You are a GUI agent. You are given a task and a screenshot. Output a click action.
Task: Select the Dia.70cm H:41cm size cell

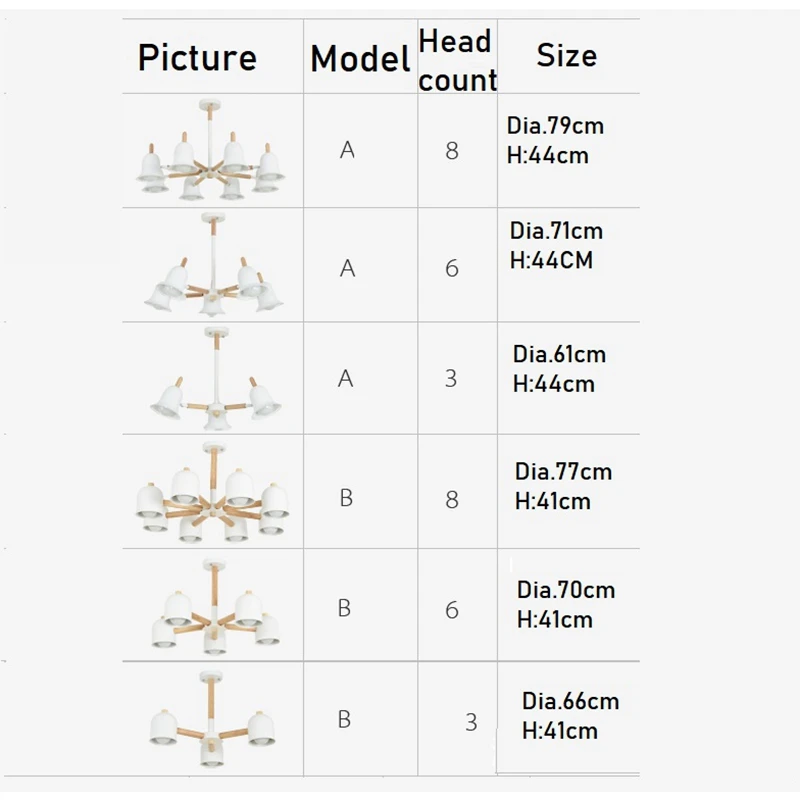(566, 605)
